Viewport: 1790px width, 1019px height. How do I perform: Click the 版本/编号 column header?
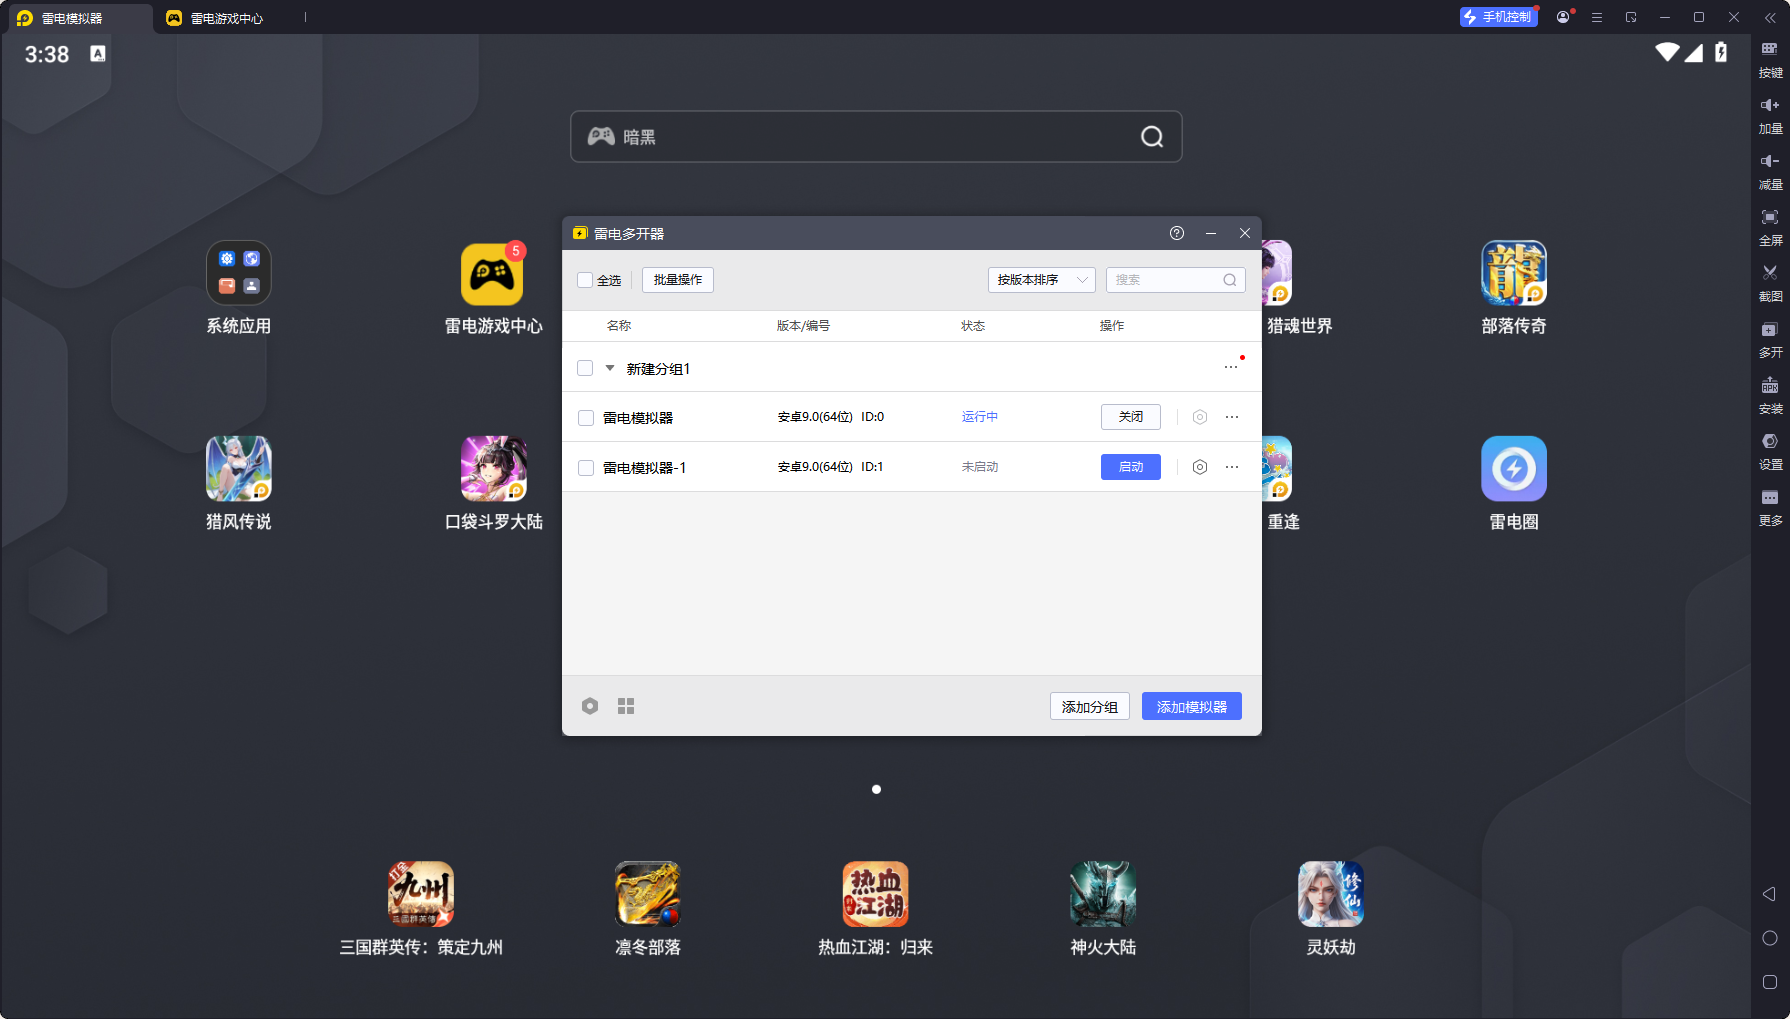tap(803, 326)
